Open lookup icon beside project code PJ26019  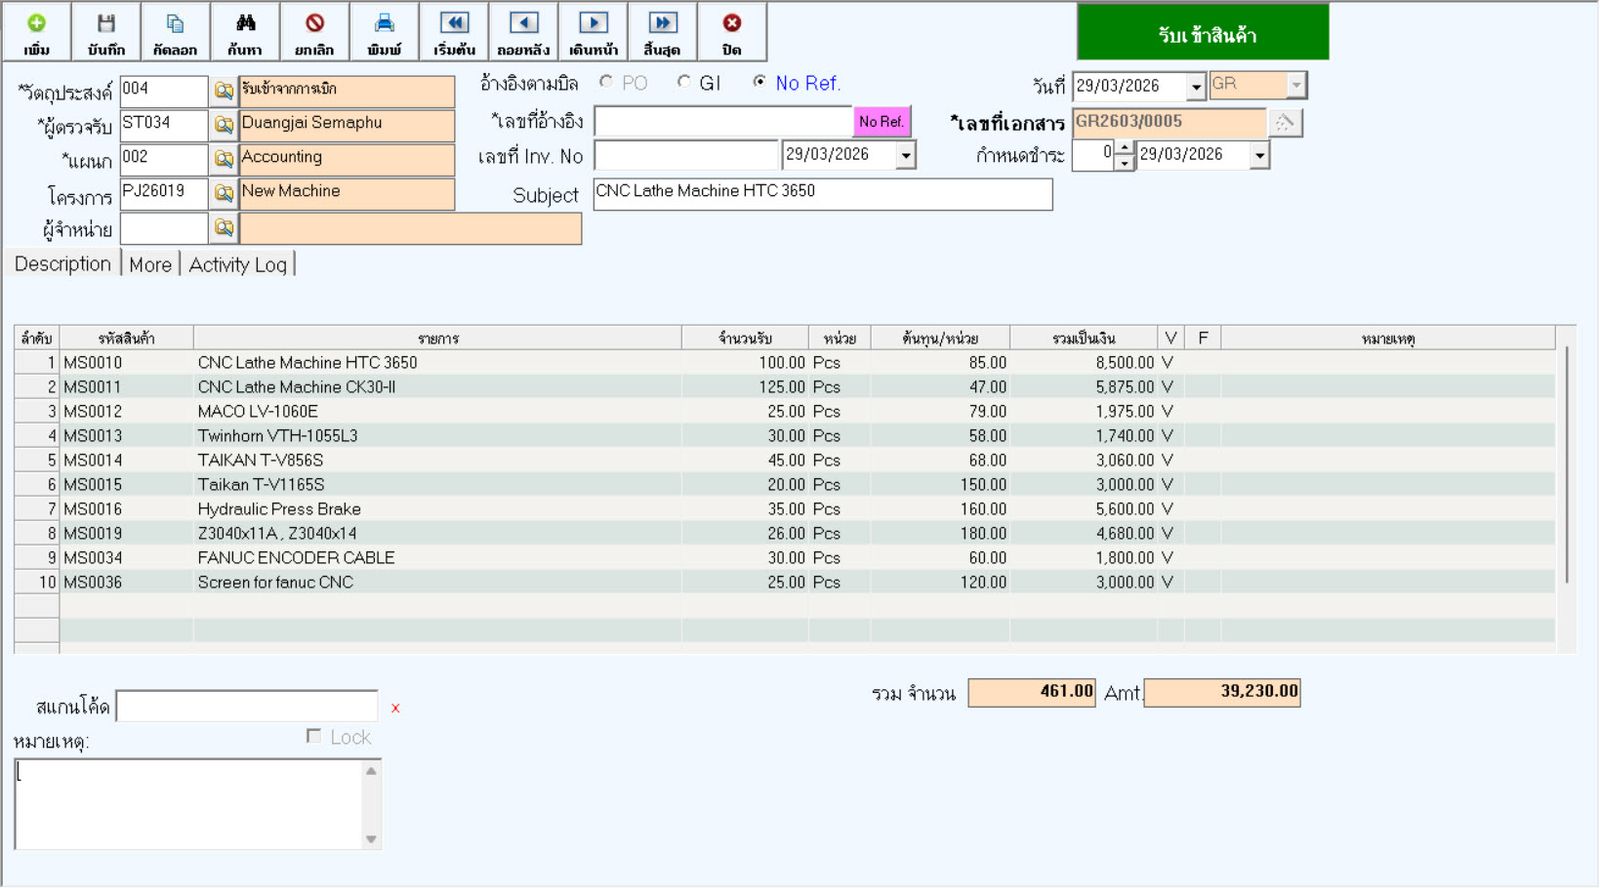(224, 192)
